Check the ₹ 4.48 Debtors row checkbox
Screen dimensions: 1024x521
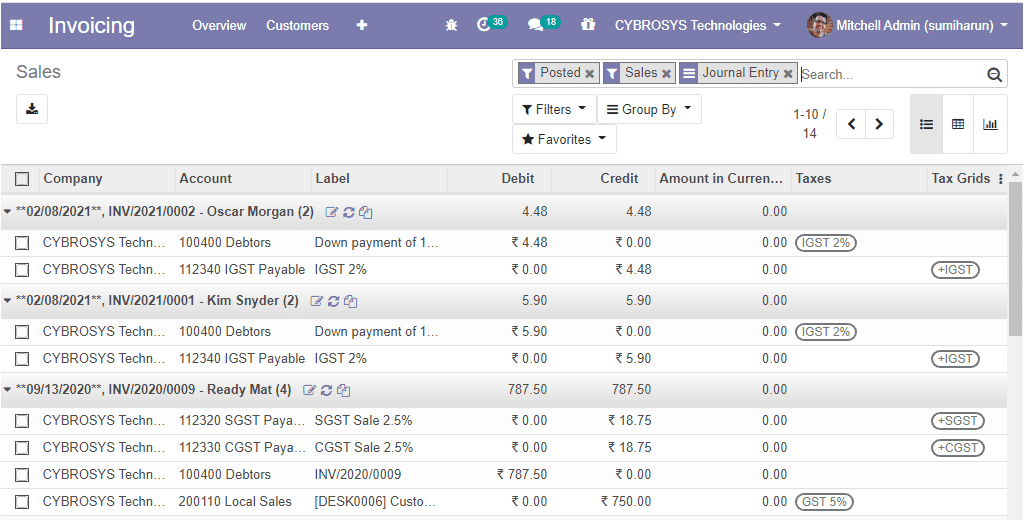[x=22, y=243]
